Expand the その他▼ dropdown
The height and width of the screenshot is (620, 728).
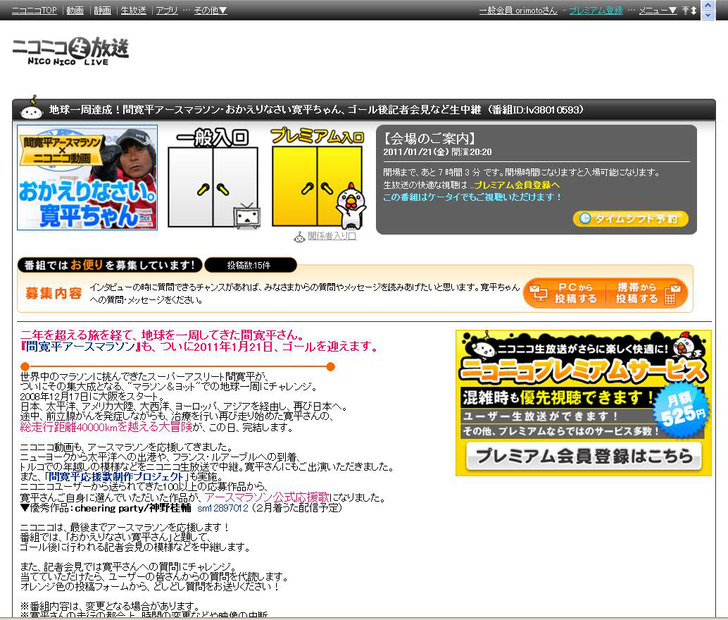pyautogui.click(x=210, y=10)
